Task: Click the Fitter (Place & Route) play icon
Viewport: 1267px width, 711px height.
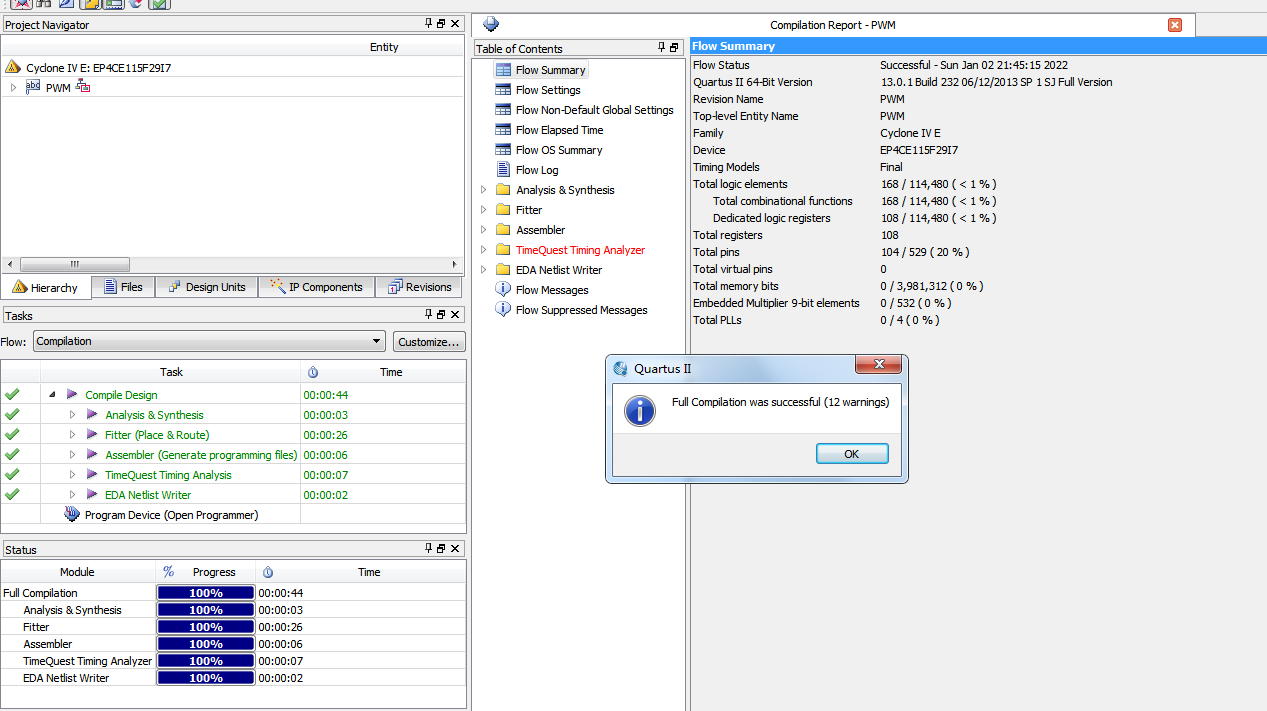Action: [x=92, y=435]
